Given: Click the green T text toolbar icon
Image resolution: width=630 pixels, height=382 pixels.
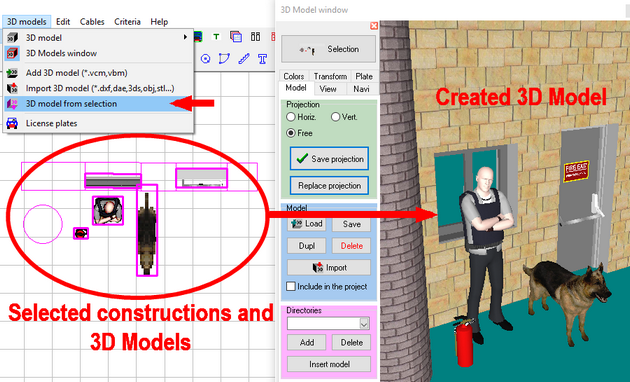Looking at the screenshot, I should click(216, 37).
